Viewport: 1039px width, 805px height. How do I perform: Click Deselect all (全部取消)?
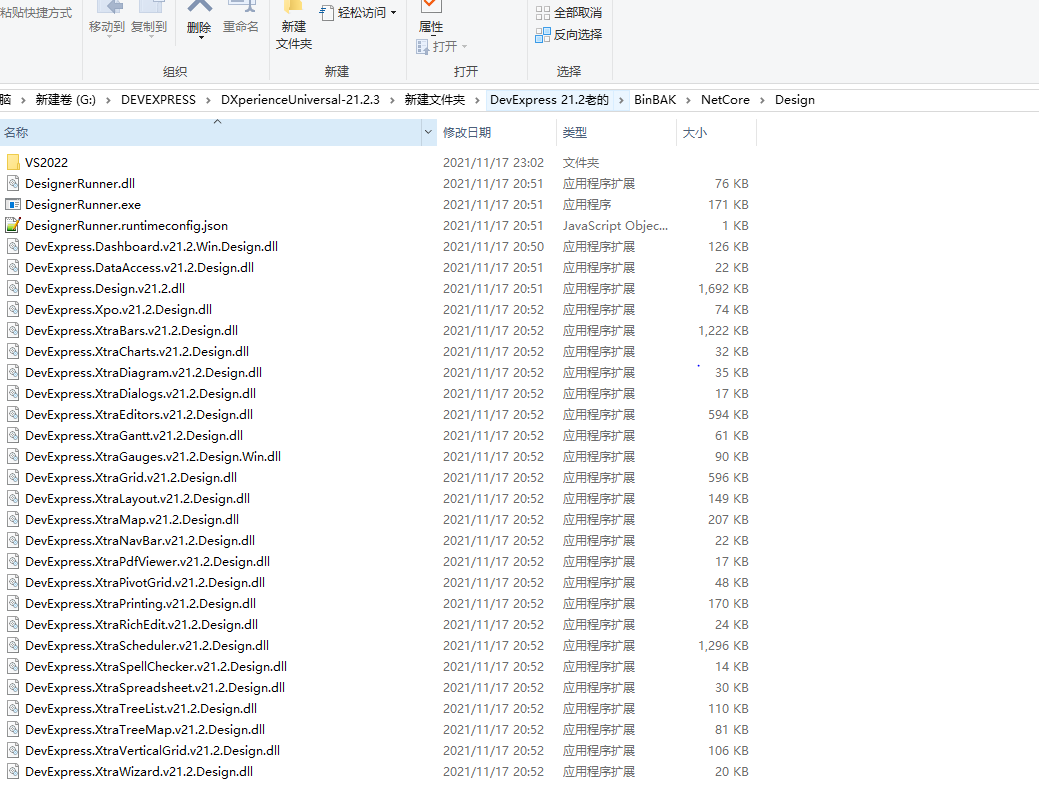point(569,13)
